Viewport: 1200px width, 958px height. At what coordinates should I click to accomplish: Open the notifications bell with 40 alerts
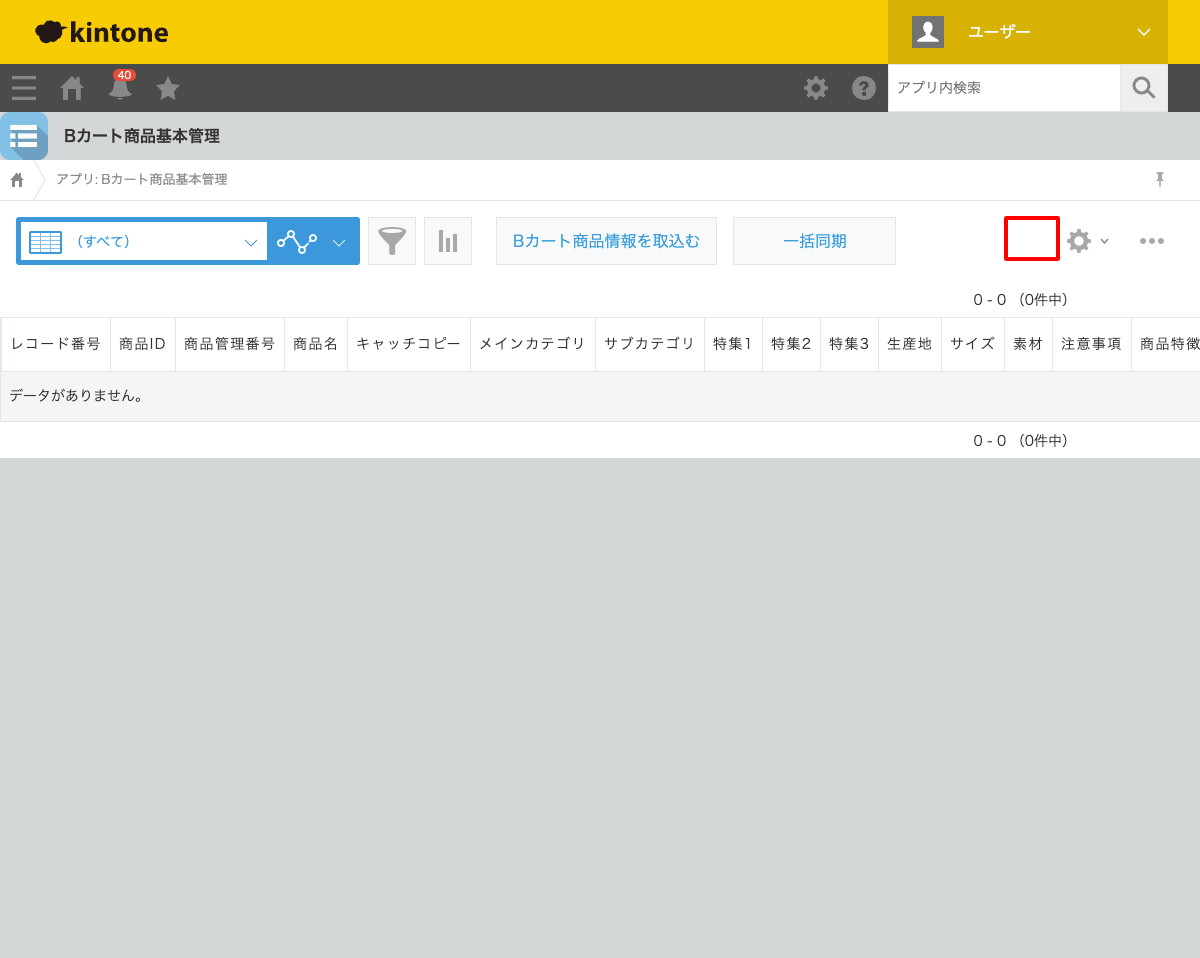point(119,88)
